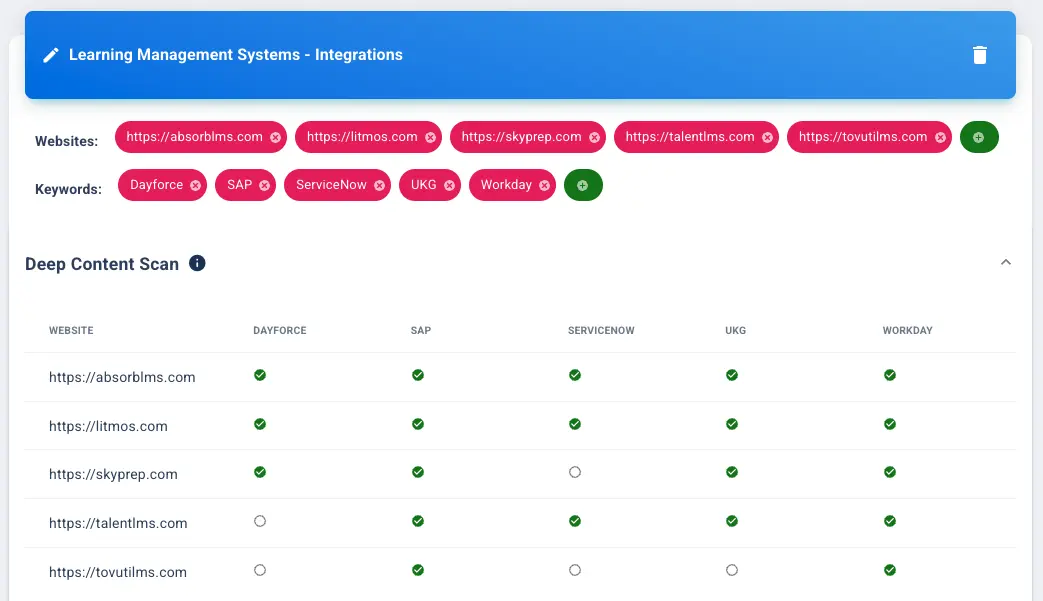
Task: Click the empty UKG circle for tovutilms.com
Action: tap(732, 570)
